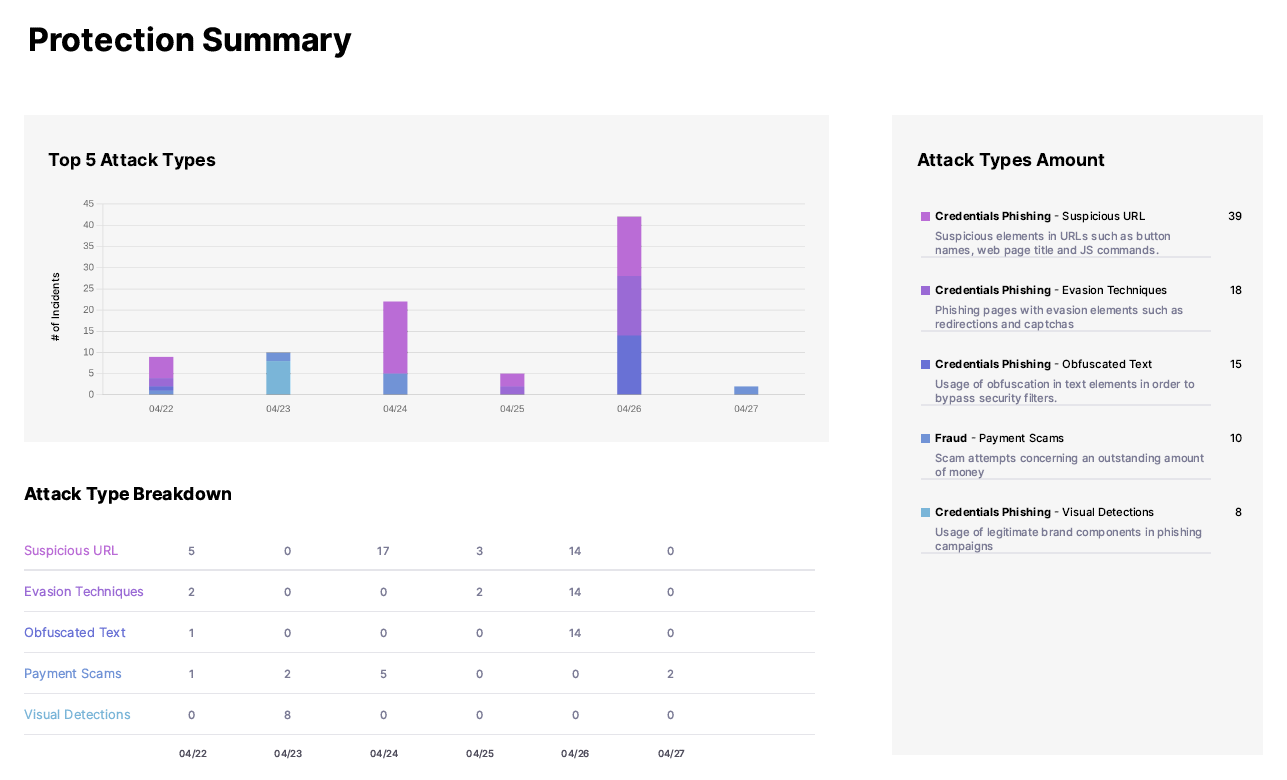Click the 04/25 bar in the chart

pyautogui.click(x=512, y=384)
